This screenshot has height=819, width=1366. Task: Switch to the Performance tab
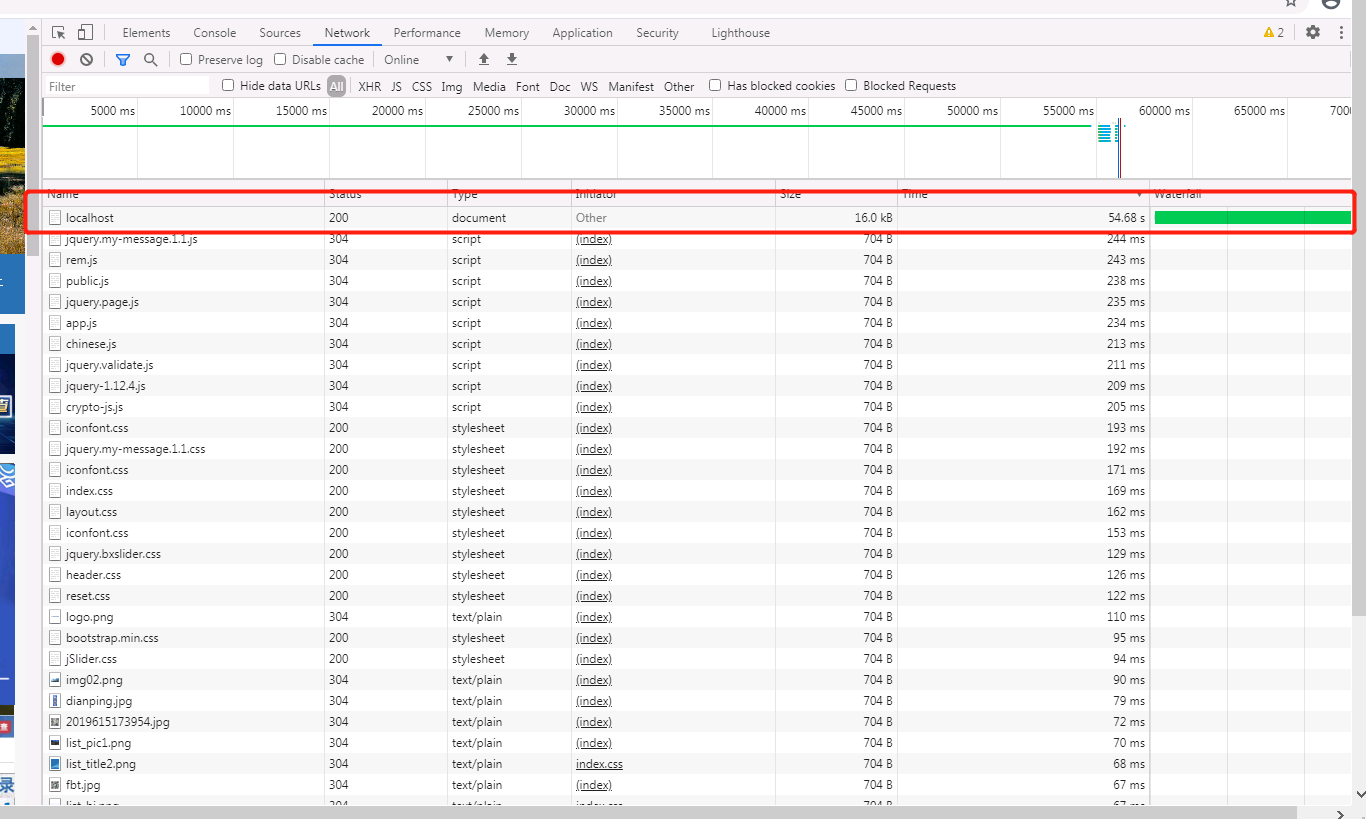pyautogui.click(x=427, y=33)
